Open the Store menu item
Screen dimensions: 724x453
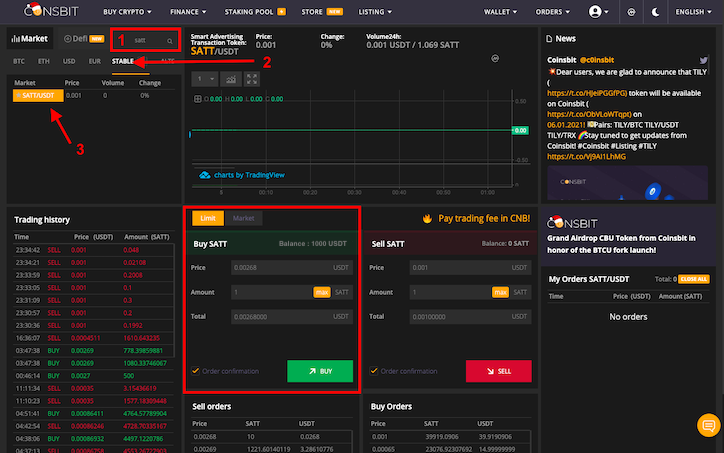coord(322,12)
